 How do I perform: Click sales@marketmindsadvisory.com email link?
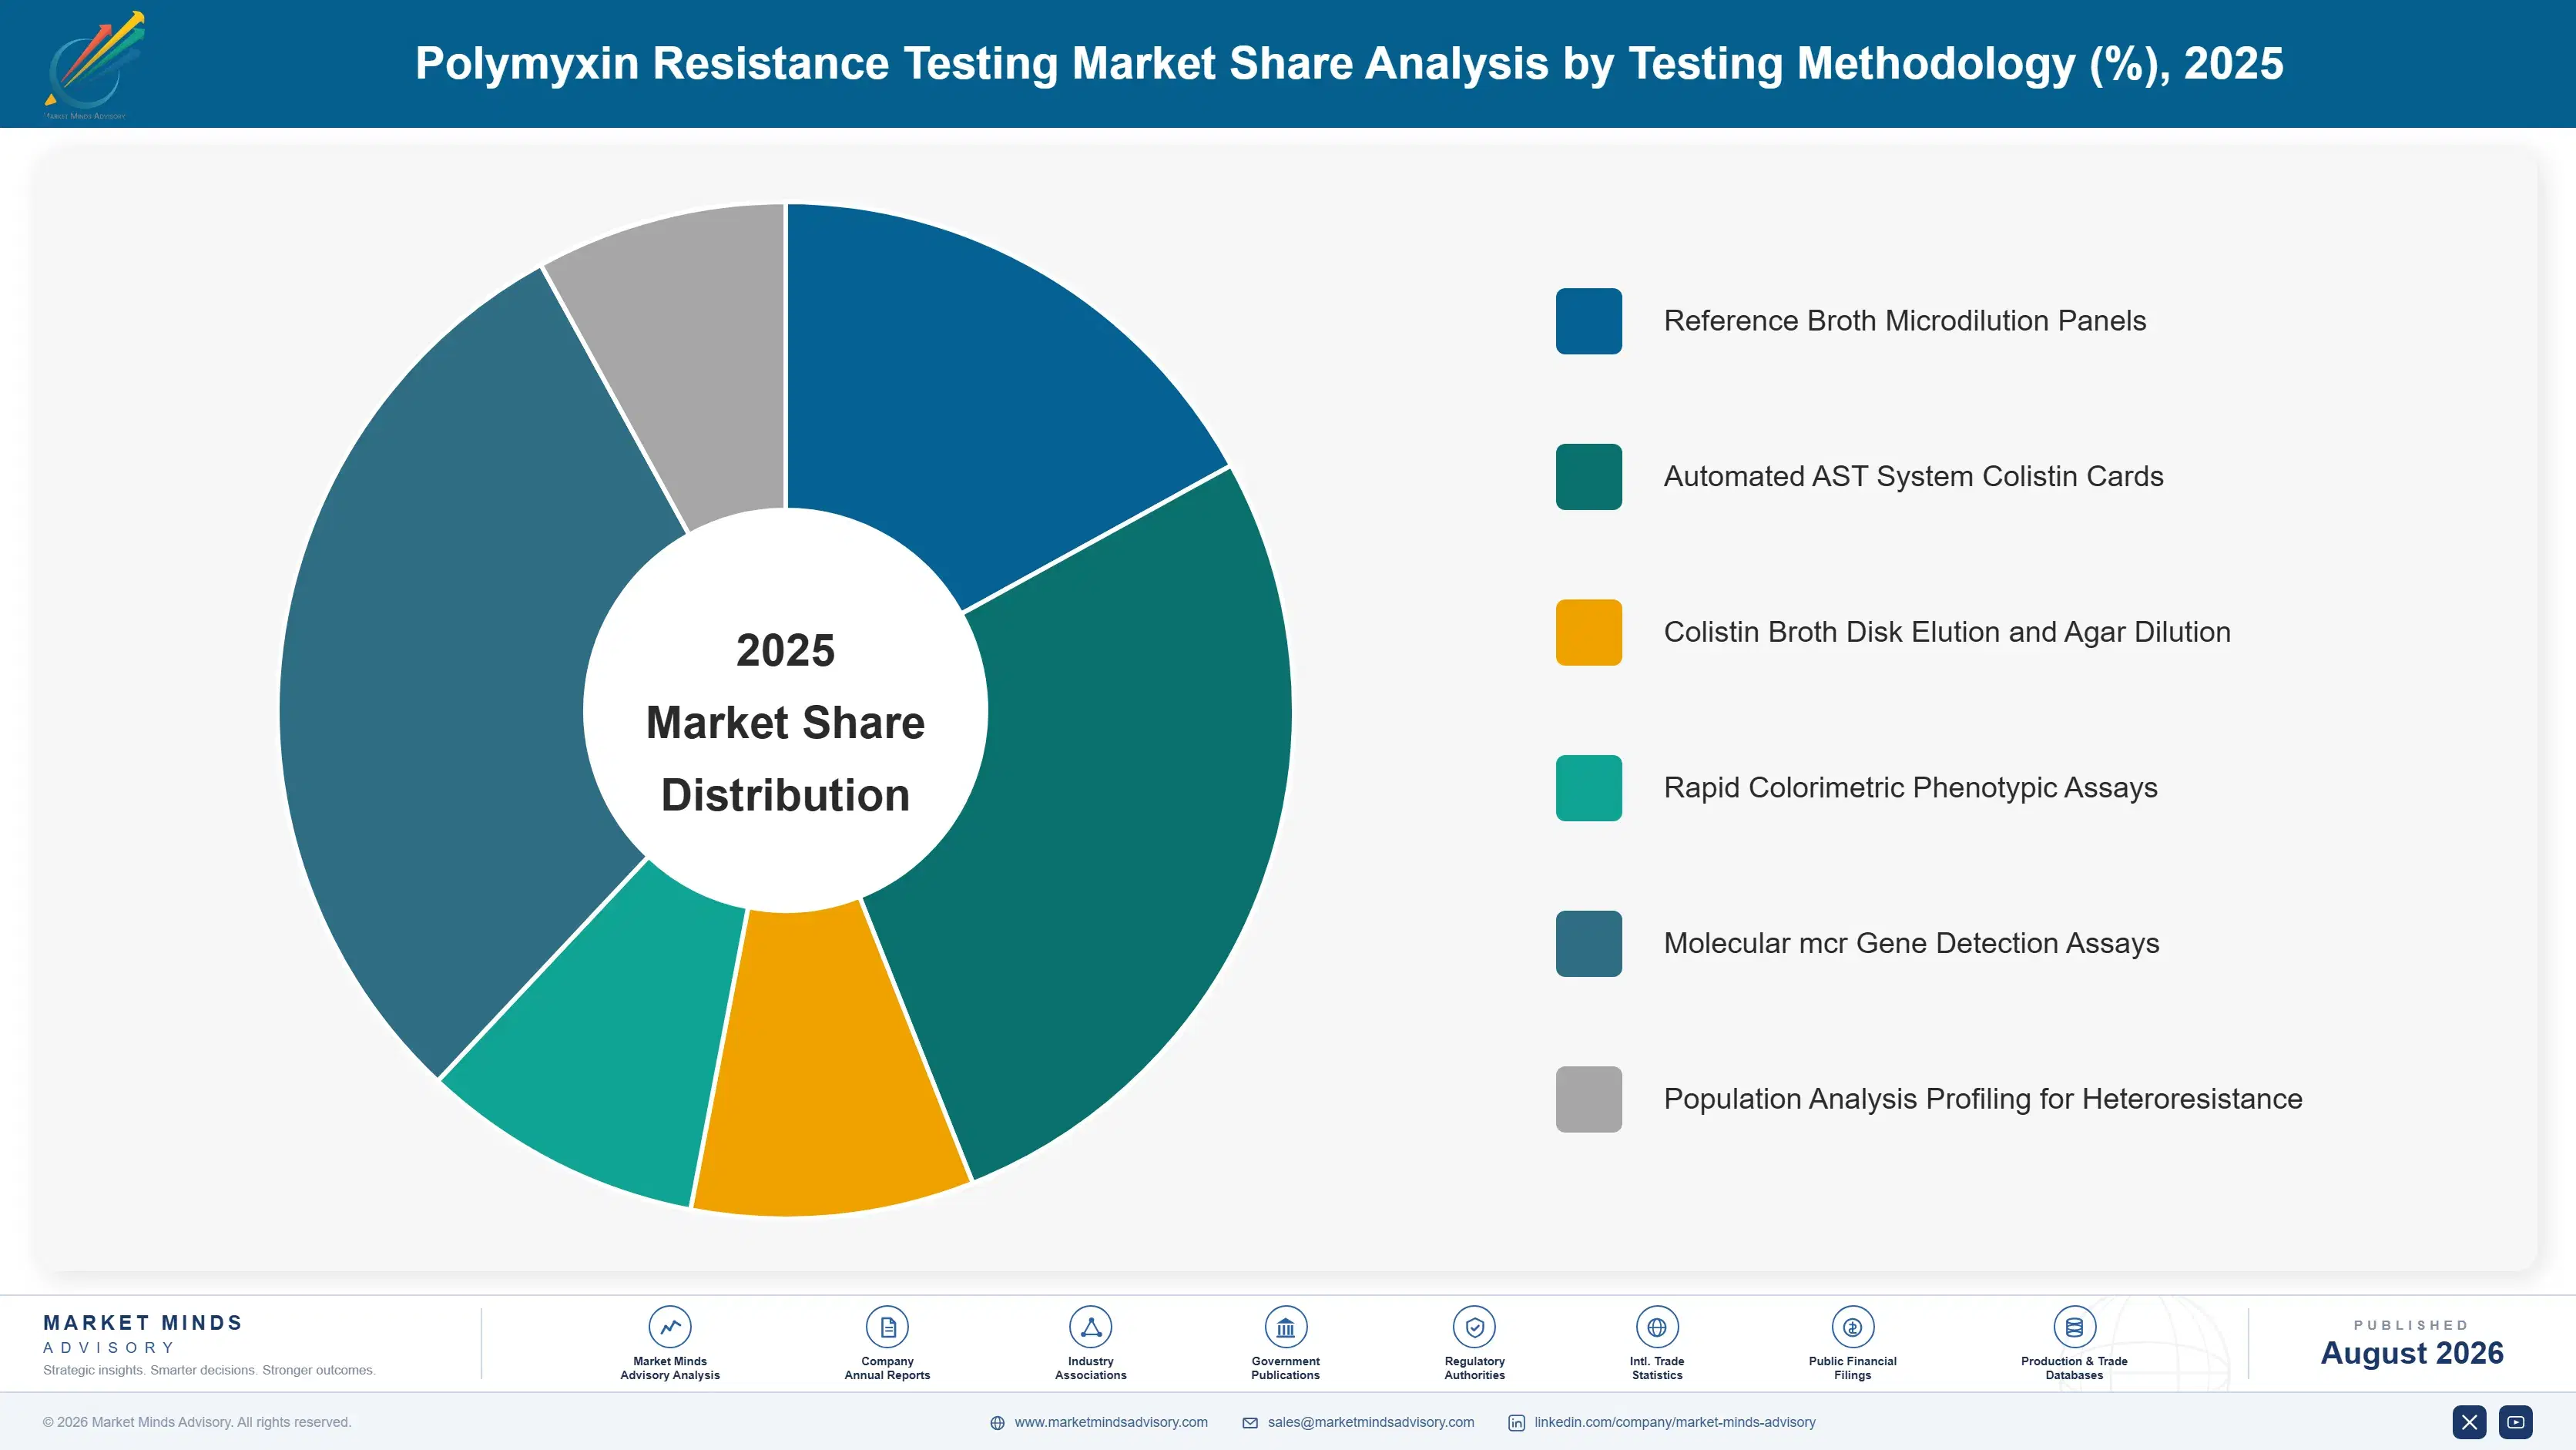tap(1371, 1422)
